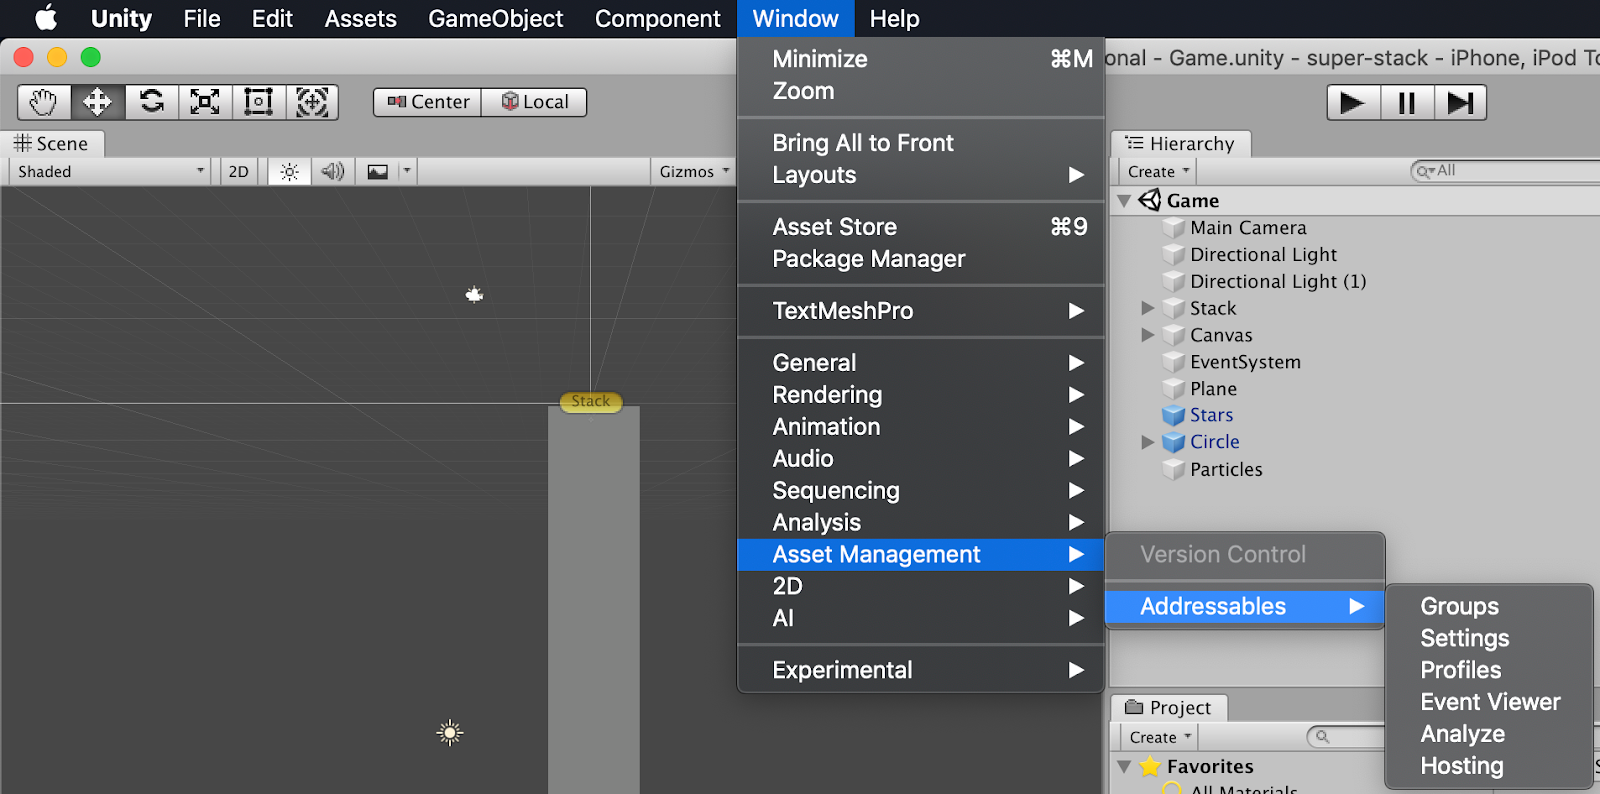
Task: Toggle scene lighting sun icon
Action: tap(289, 172)
